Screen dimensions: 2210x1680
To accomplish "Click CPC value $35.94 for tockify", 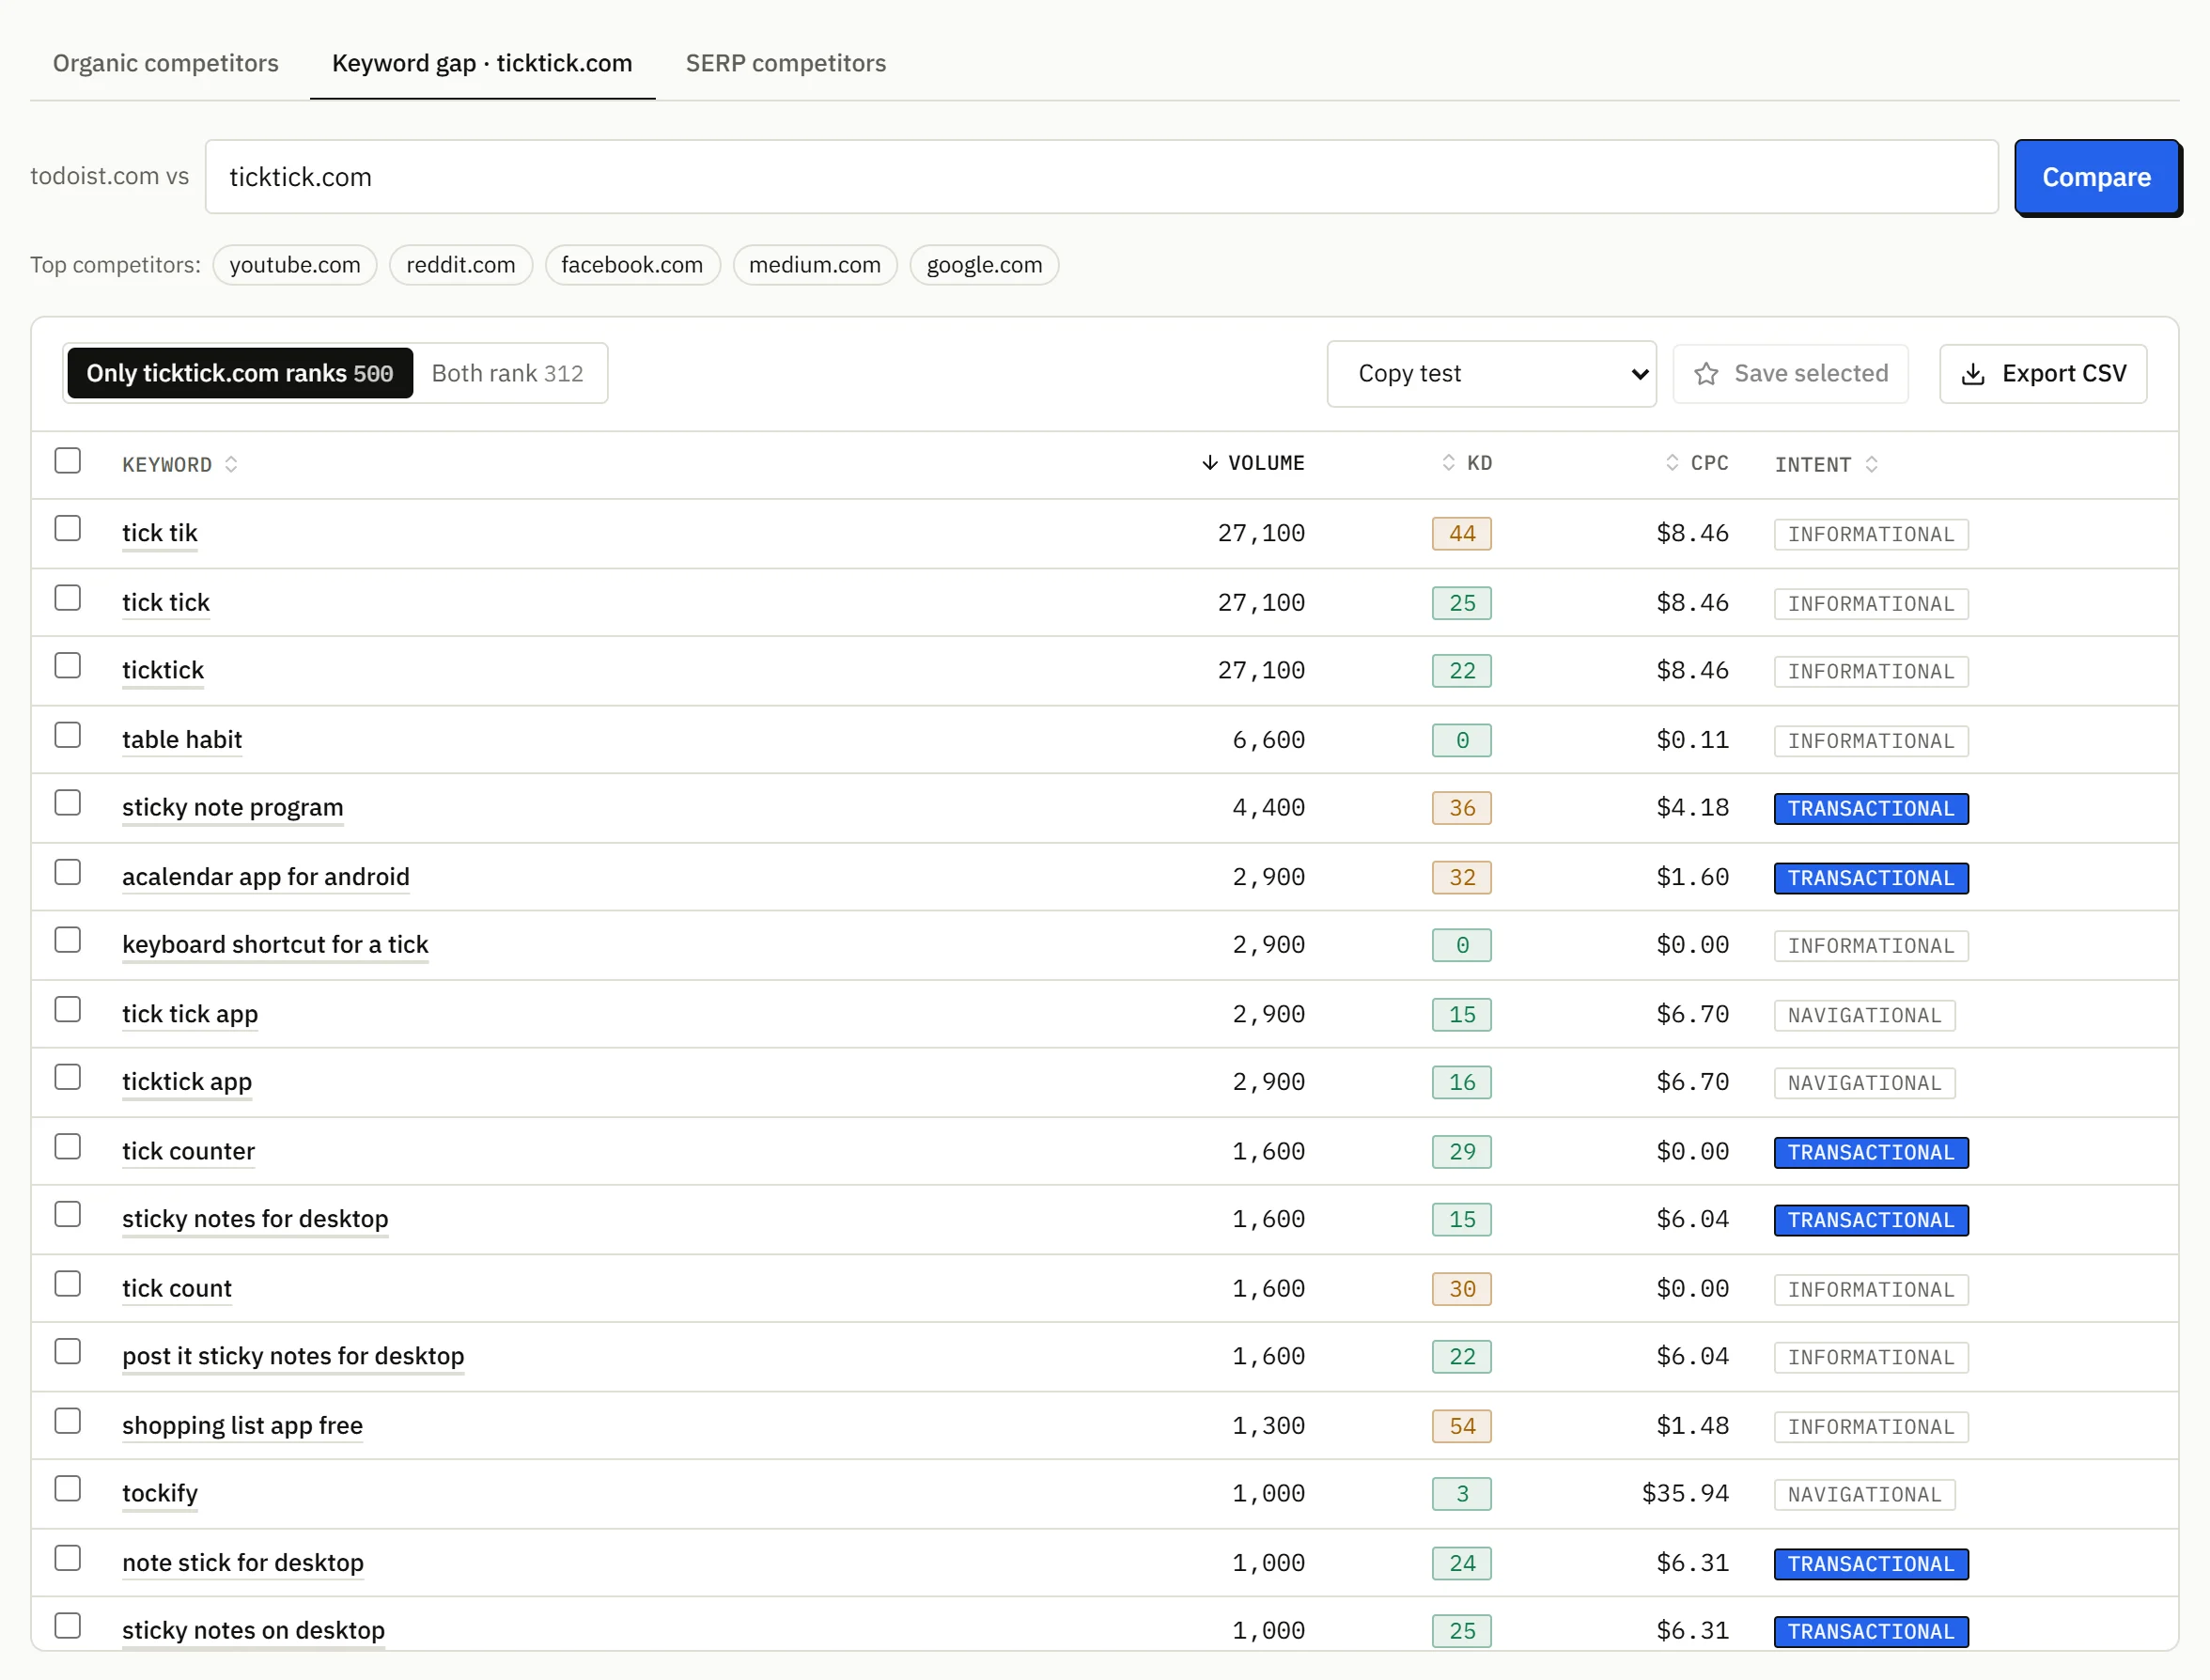I will point(1685,1494).
